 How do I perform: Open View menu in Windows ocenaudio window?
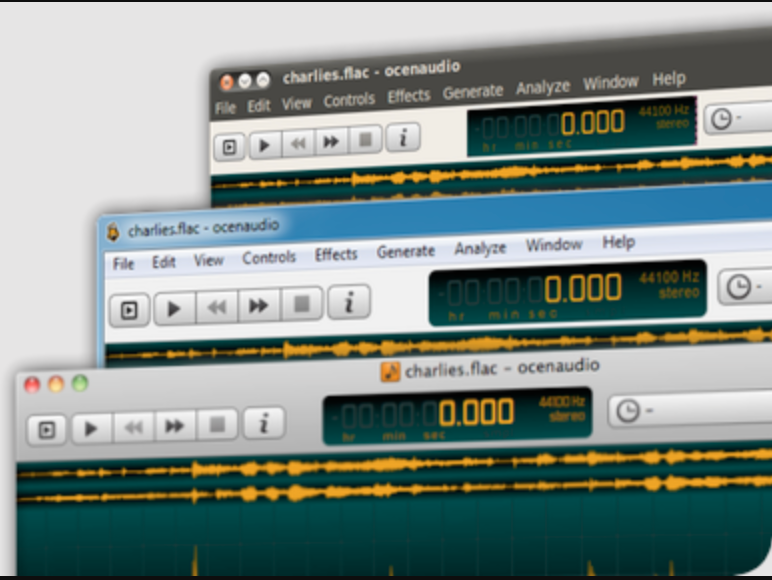[208, 259]
